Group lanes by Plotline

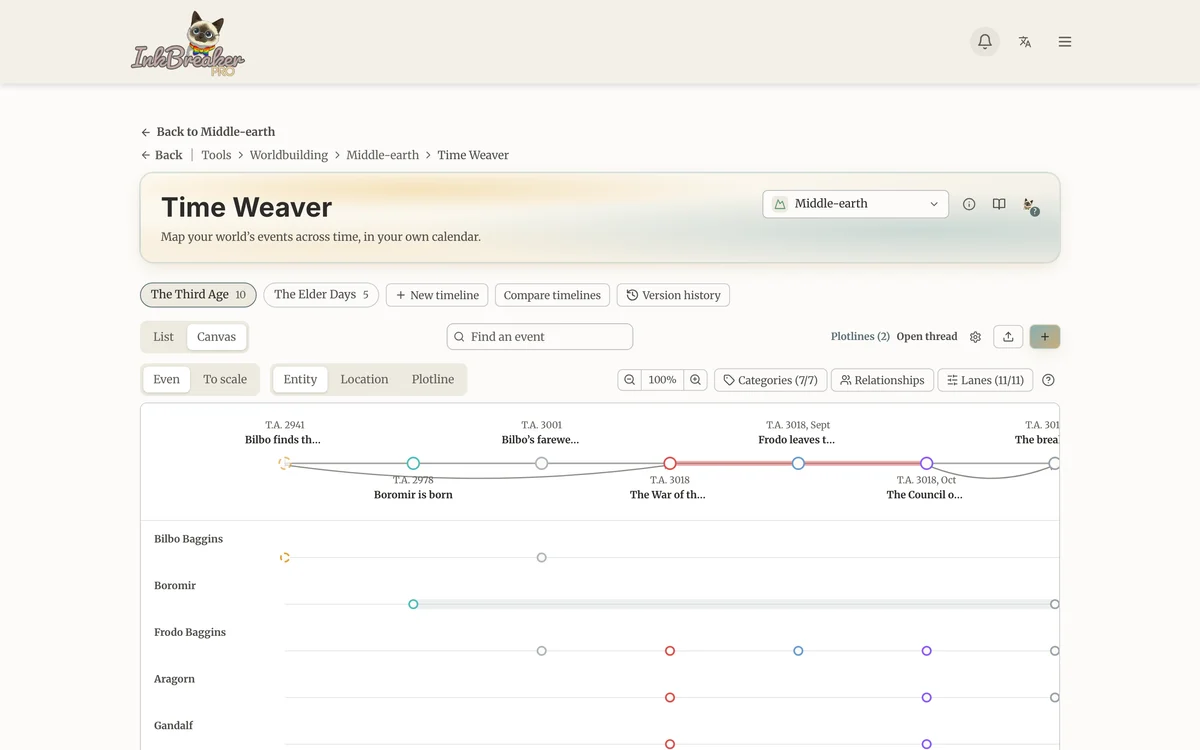coord(433,379)
